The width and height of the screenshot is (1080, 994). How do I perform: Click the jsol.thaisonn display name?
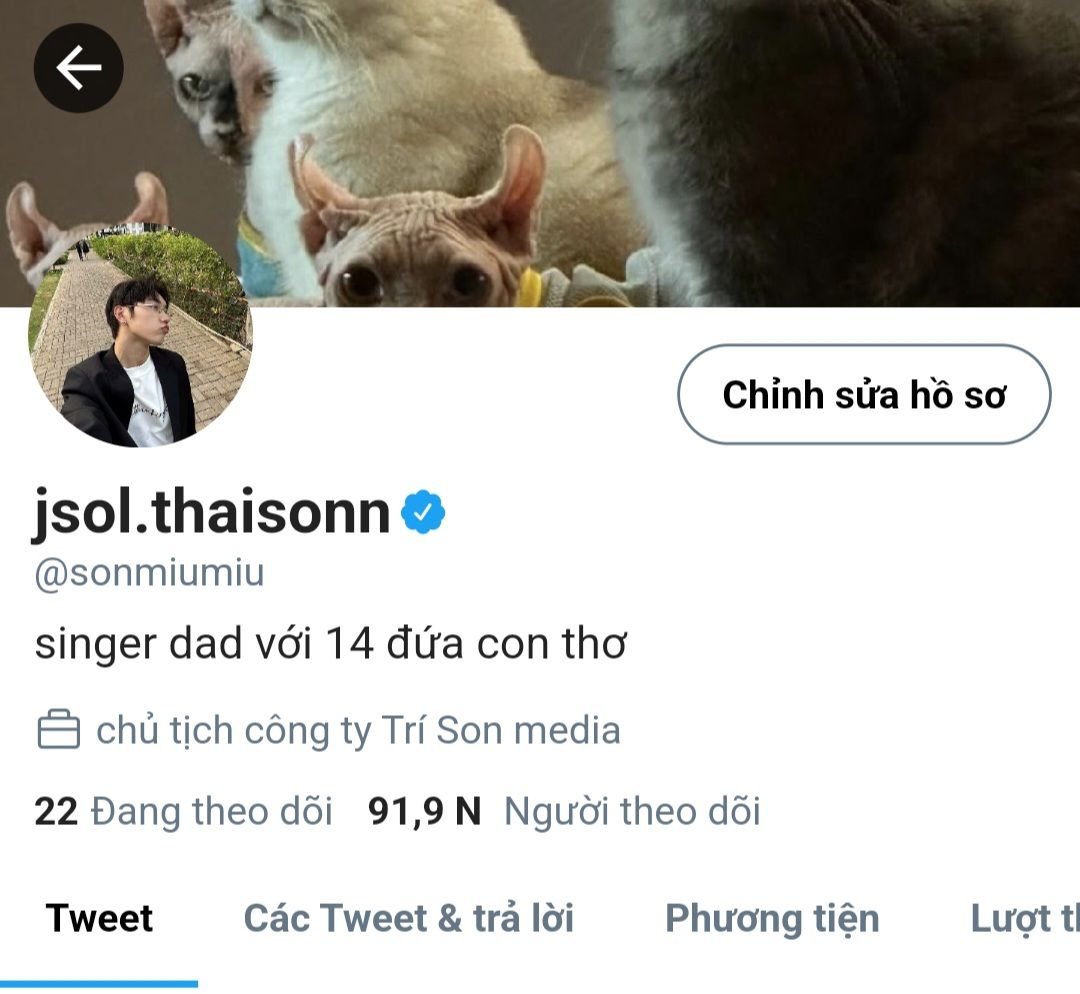click(x=212, y=512)
